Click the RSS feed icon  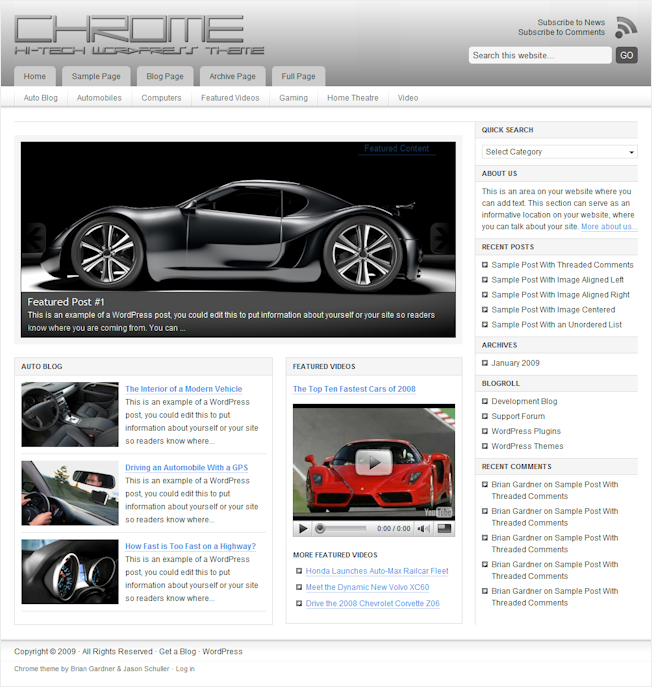pyautogui.click(x=626, y=27)
